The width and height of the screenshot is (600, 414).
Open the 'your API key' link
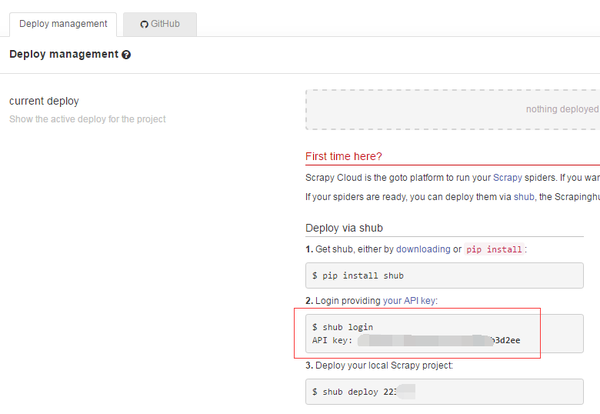coord(409,300)
